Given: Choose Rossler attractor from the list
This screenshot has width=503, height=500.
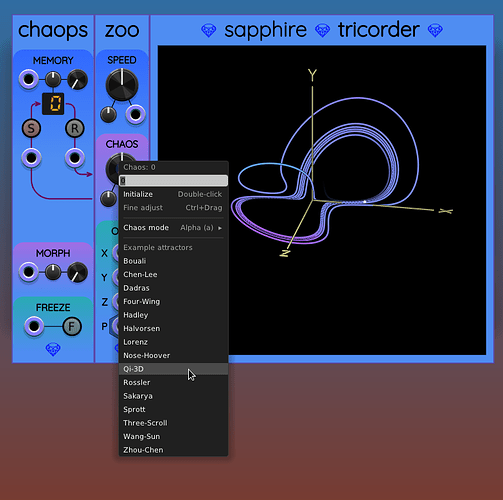Looking at the screenshot, I should click(x=173, y=382).
